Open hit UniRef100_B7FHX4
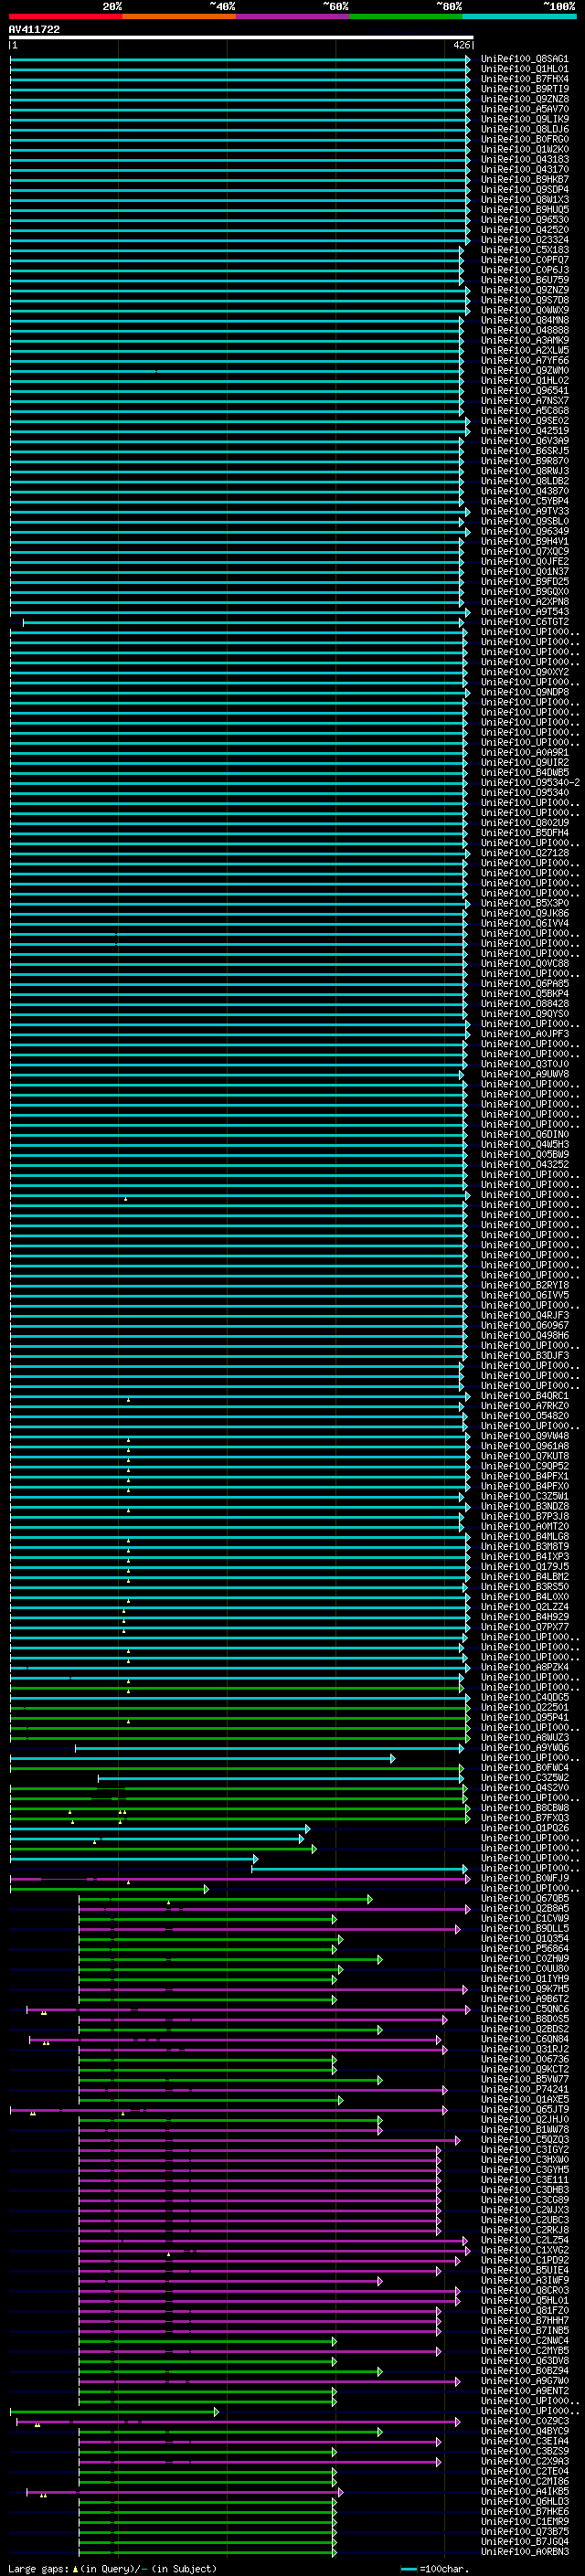This screenshot has width=585, height=2576. [x=524, y=79]
